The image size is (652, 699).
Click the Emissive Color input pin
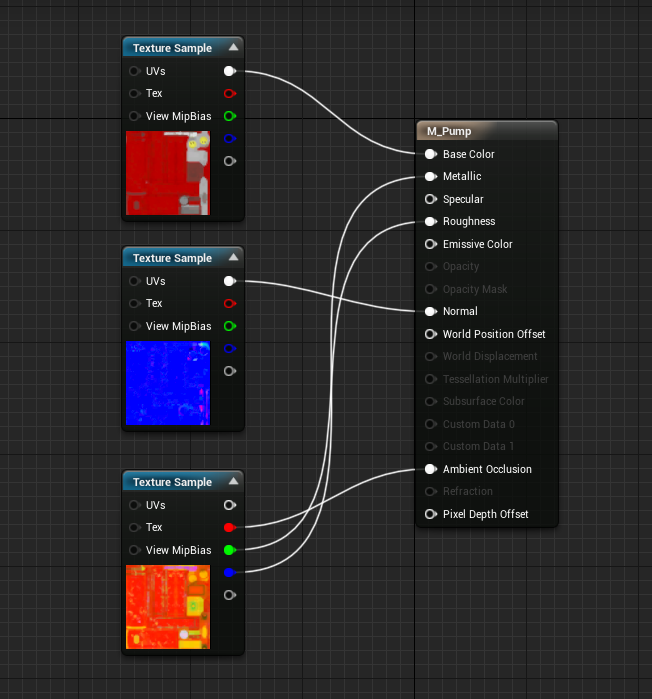point(431,244)
